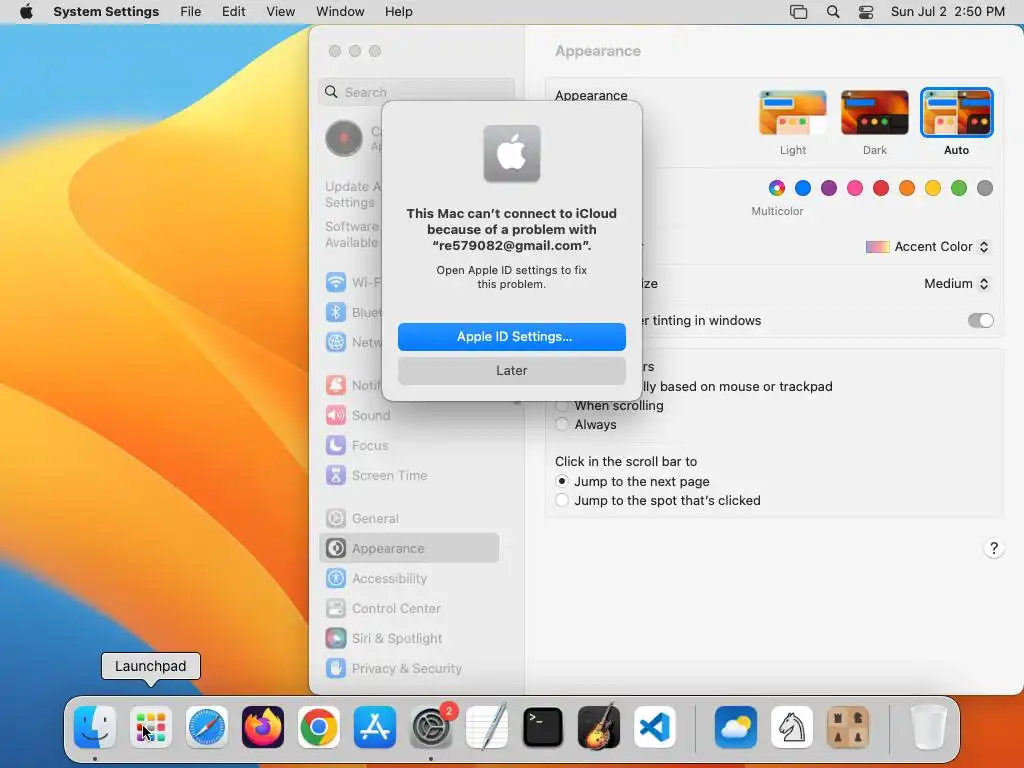Dismiss the dialog with Later
Screen dimensions: 1024x768
(511, 371)
